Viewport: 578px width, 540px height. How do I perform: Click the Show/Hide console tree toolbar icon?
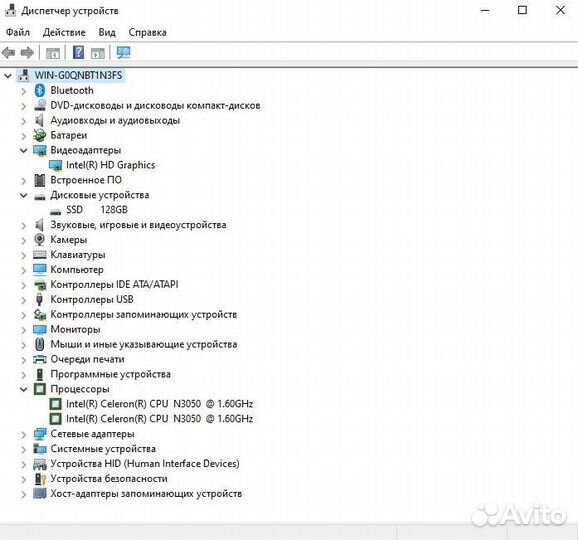click(x=53, y=53)
